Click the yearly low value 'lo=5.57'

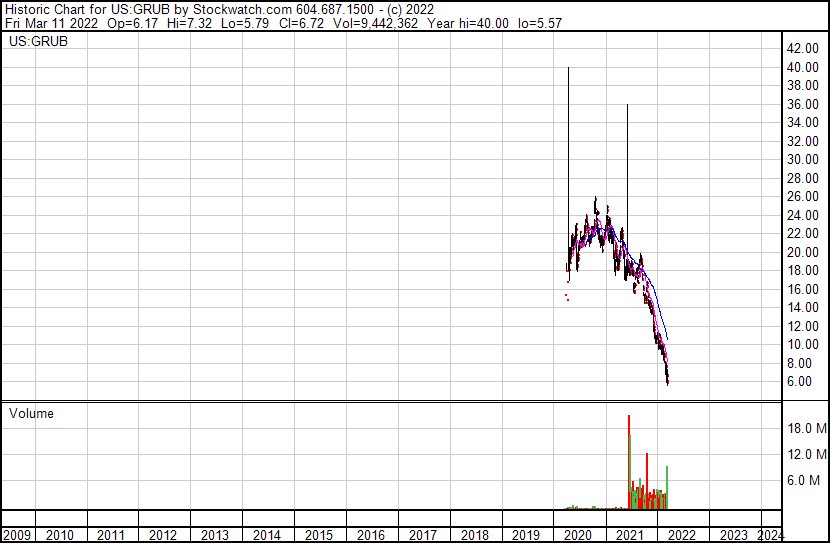[539, 23]
